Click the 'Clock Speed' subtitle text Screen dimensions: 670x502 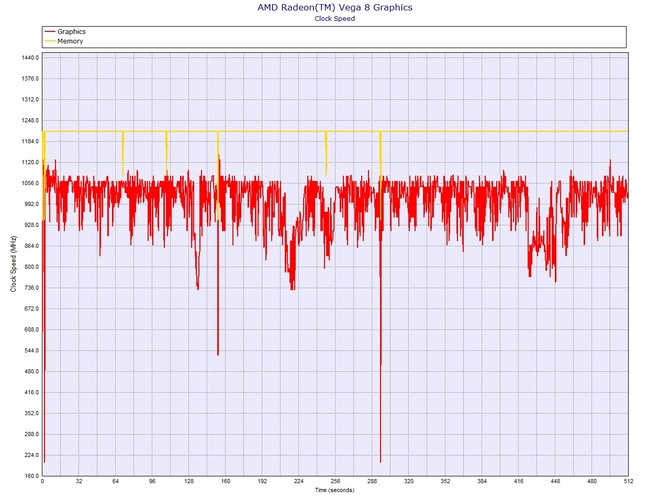pos(335,18)
